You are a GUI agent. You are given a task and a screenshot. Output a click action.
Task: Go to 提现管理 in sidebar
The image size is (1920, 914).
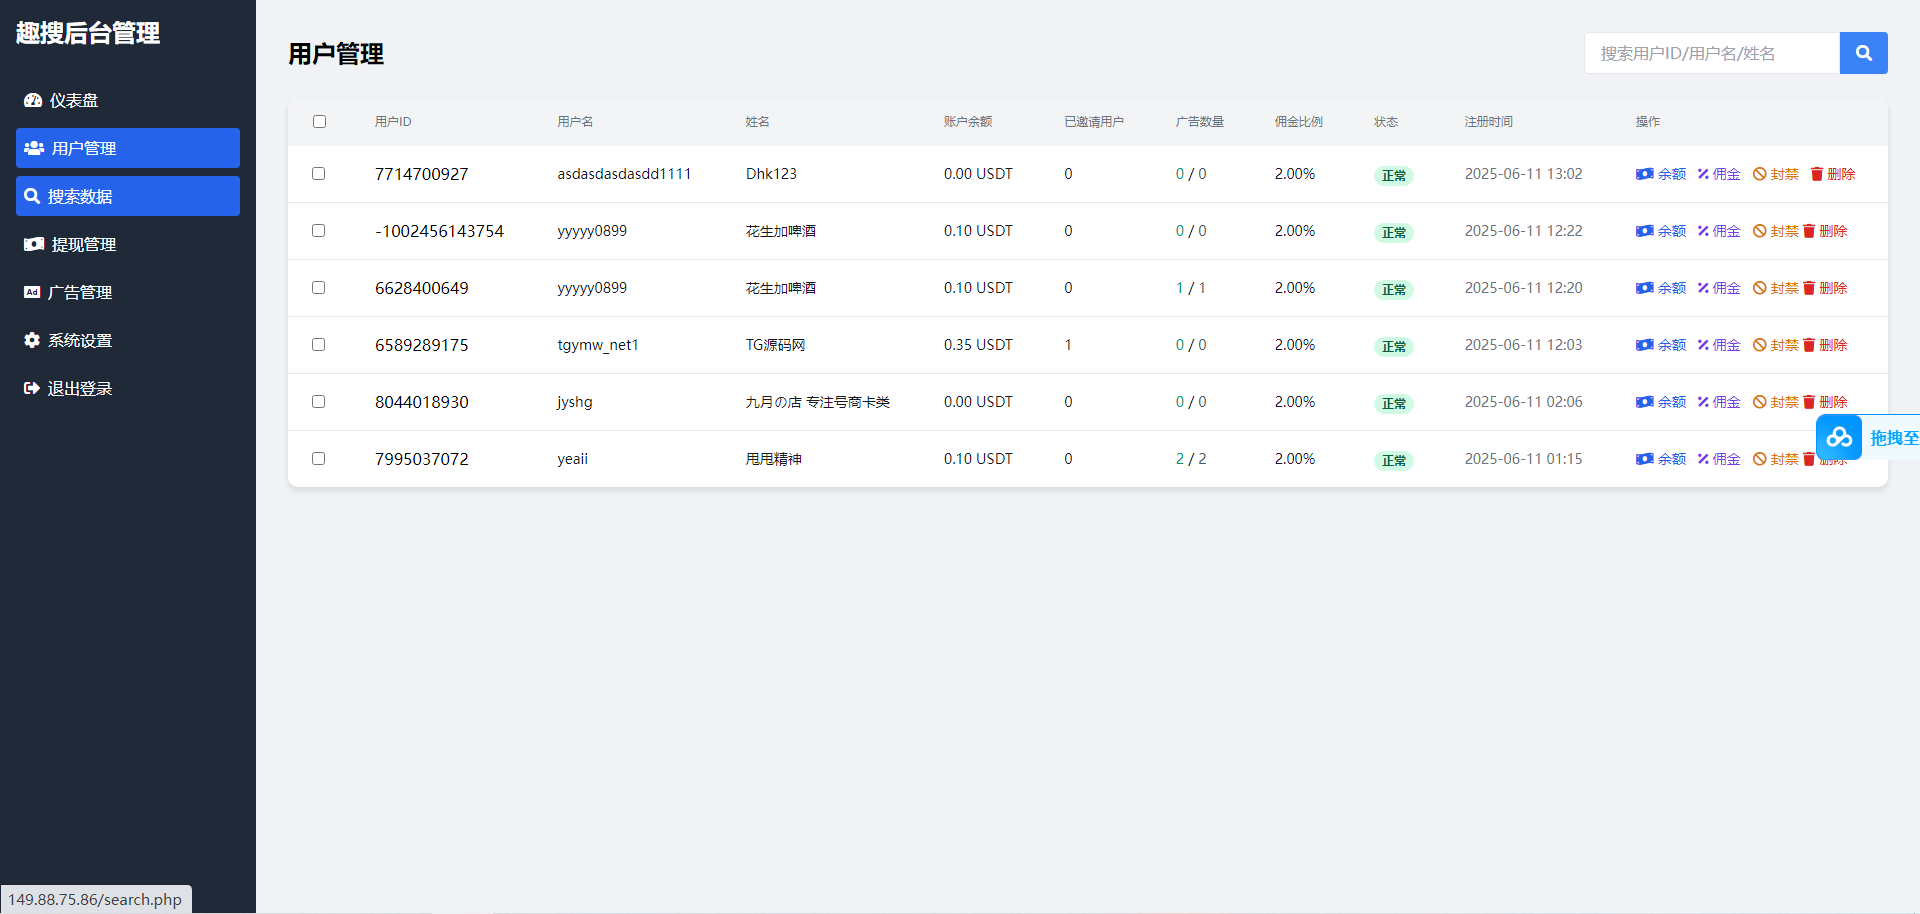83,244
